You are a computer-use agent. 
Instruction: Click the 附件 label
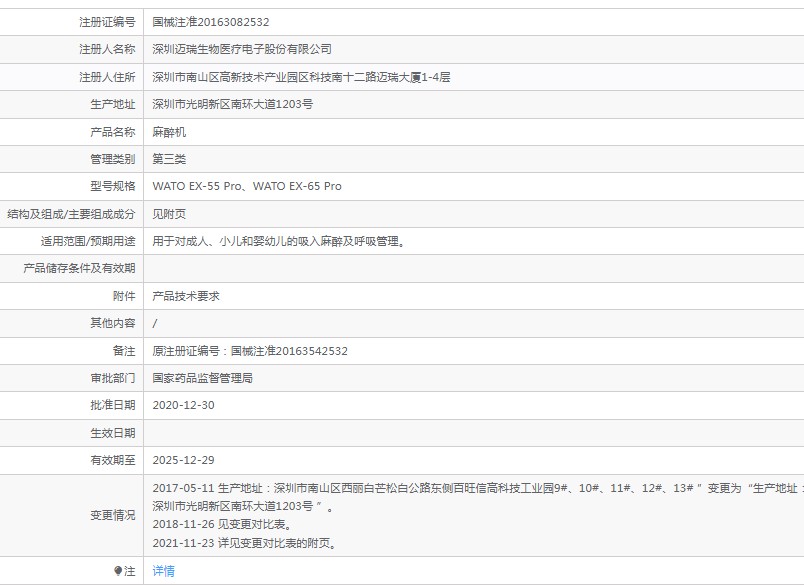click(124, 296)
